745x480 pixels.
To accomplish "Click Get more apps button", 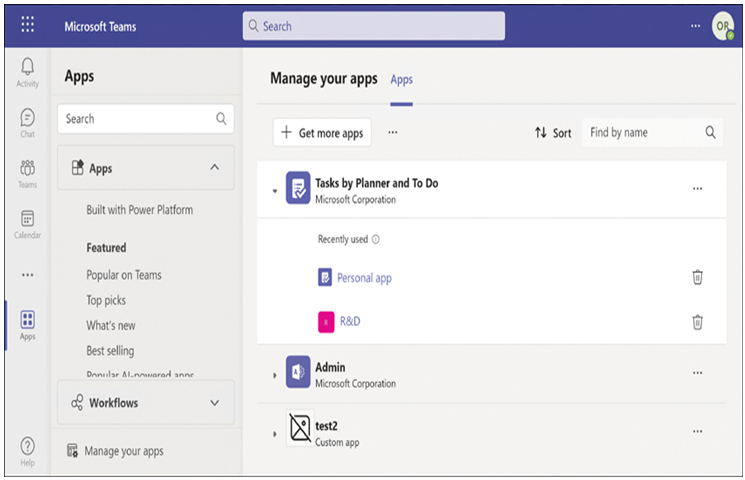I will pos(322,133).
